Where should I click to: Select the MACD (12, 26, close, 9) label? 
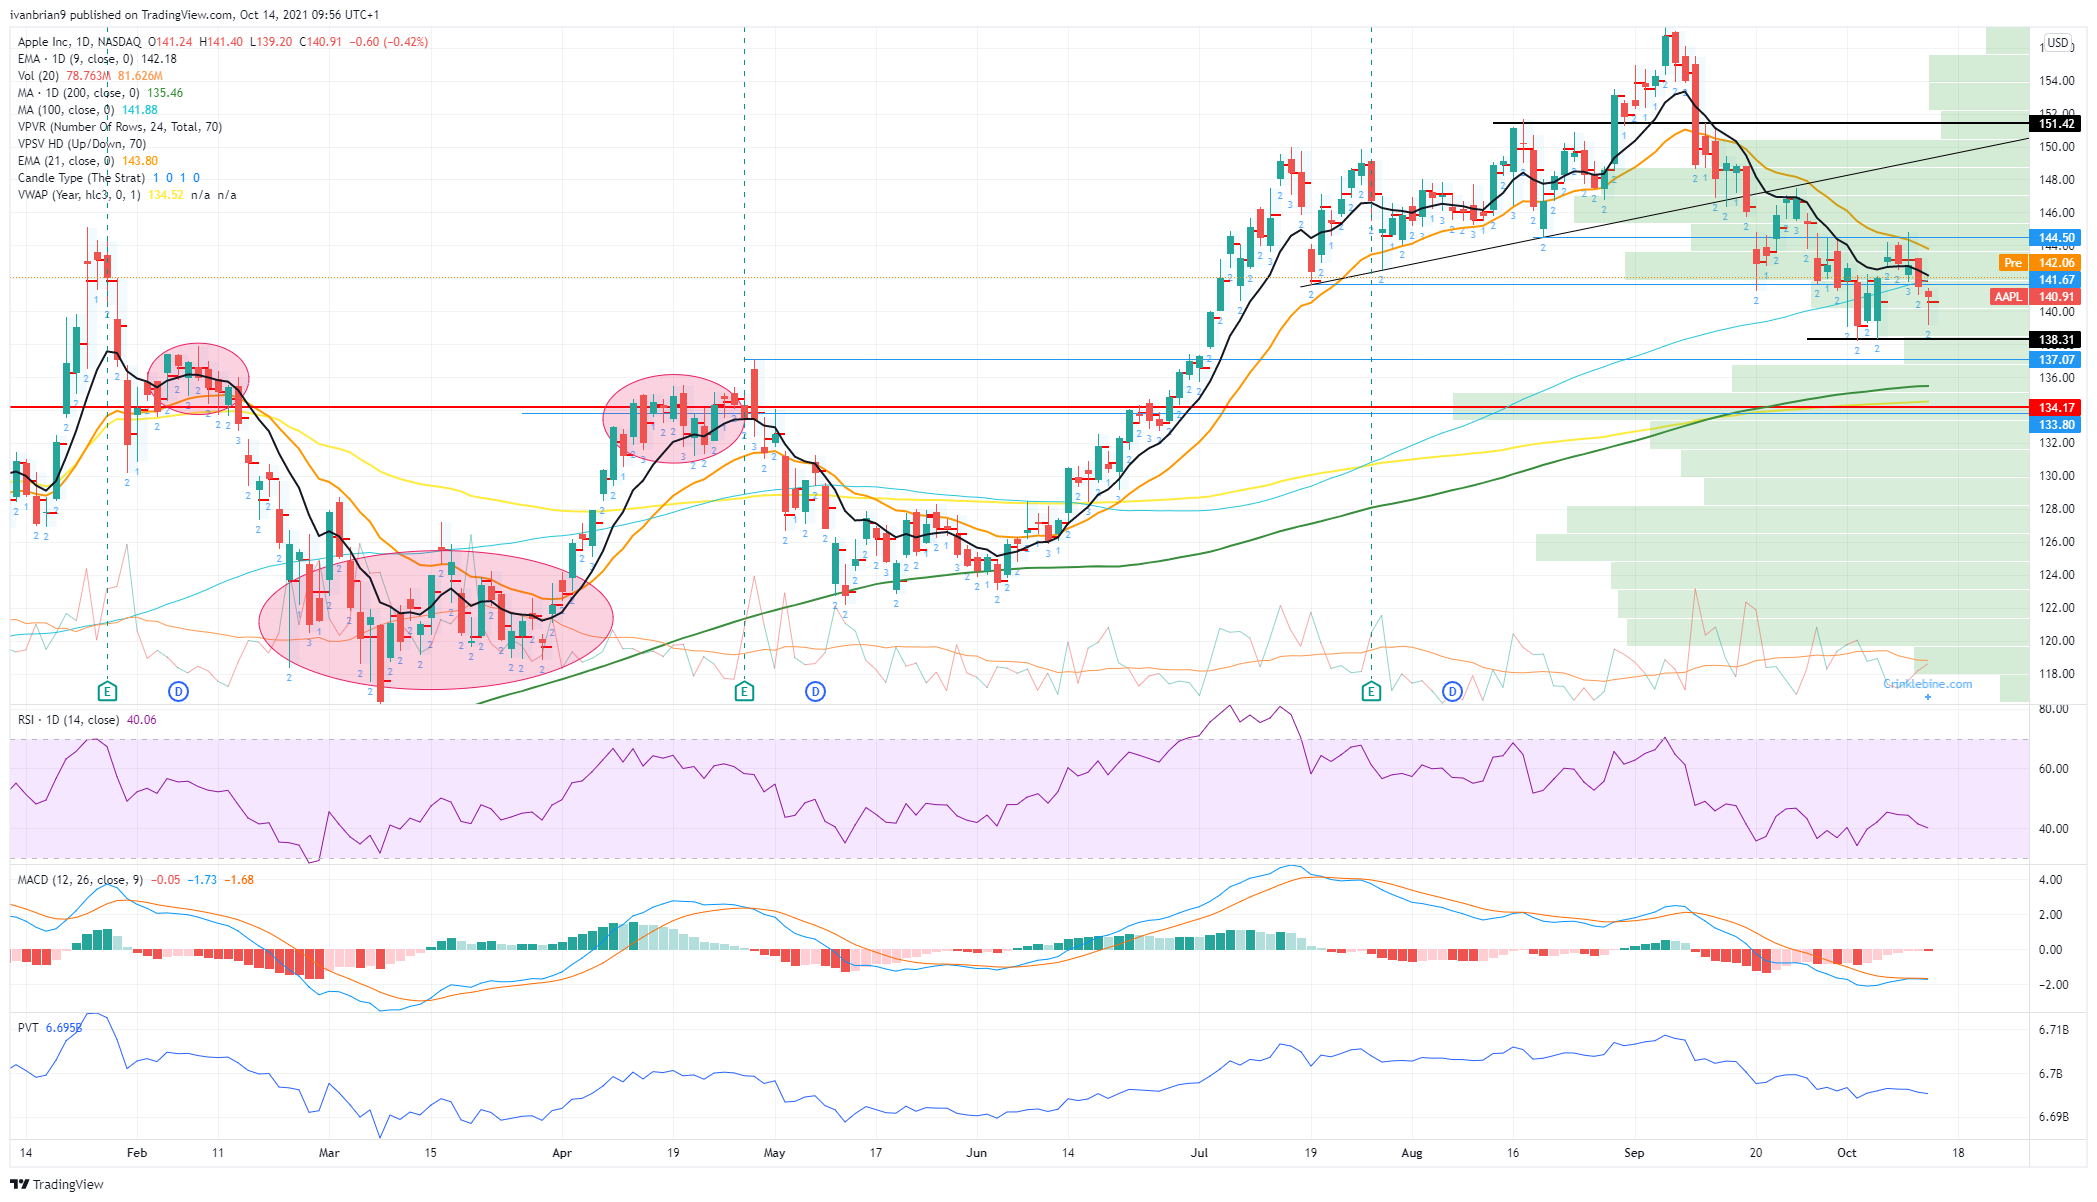[136, 880]
